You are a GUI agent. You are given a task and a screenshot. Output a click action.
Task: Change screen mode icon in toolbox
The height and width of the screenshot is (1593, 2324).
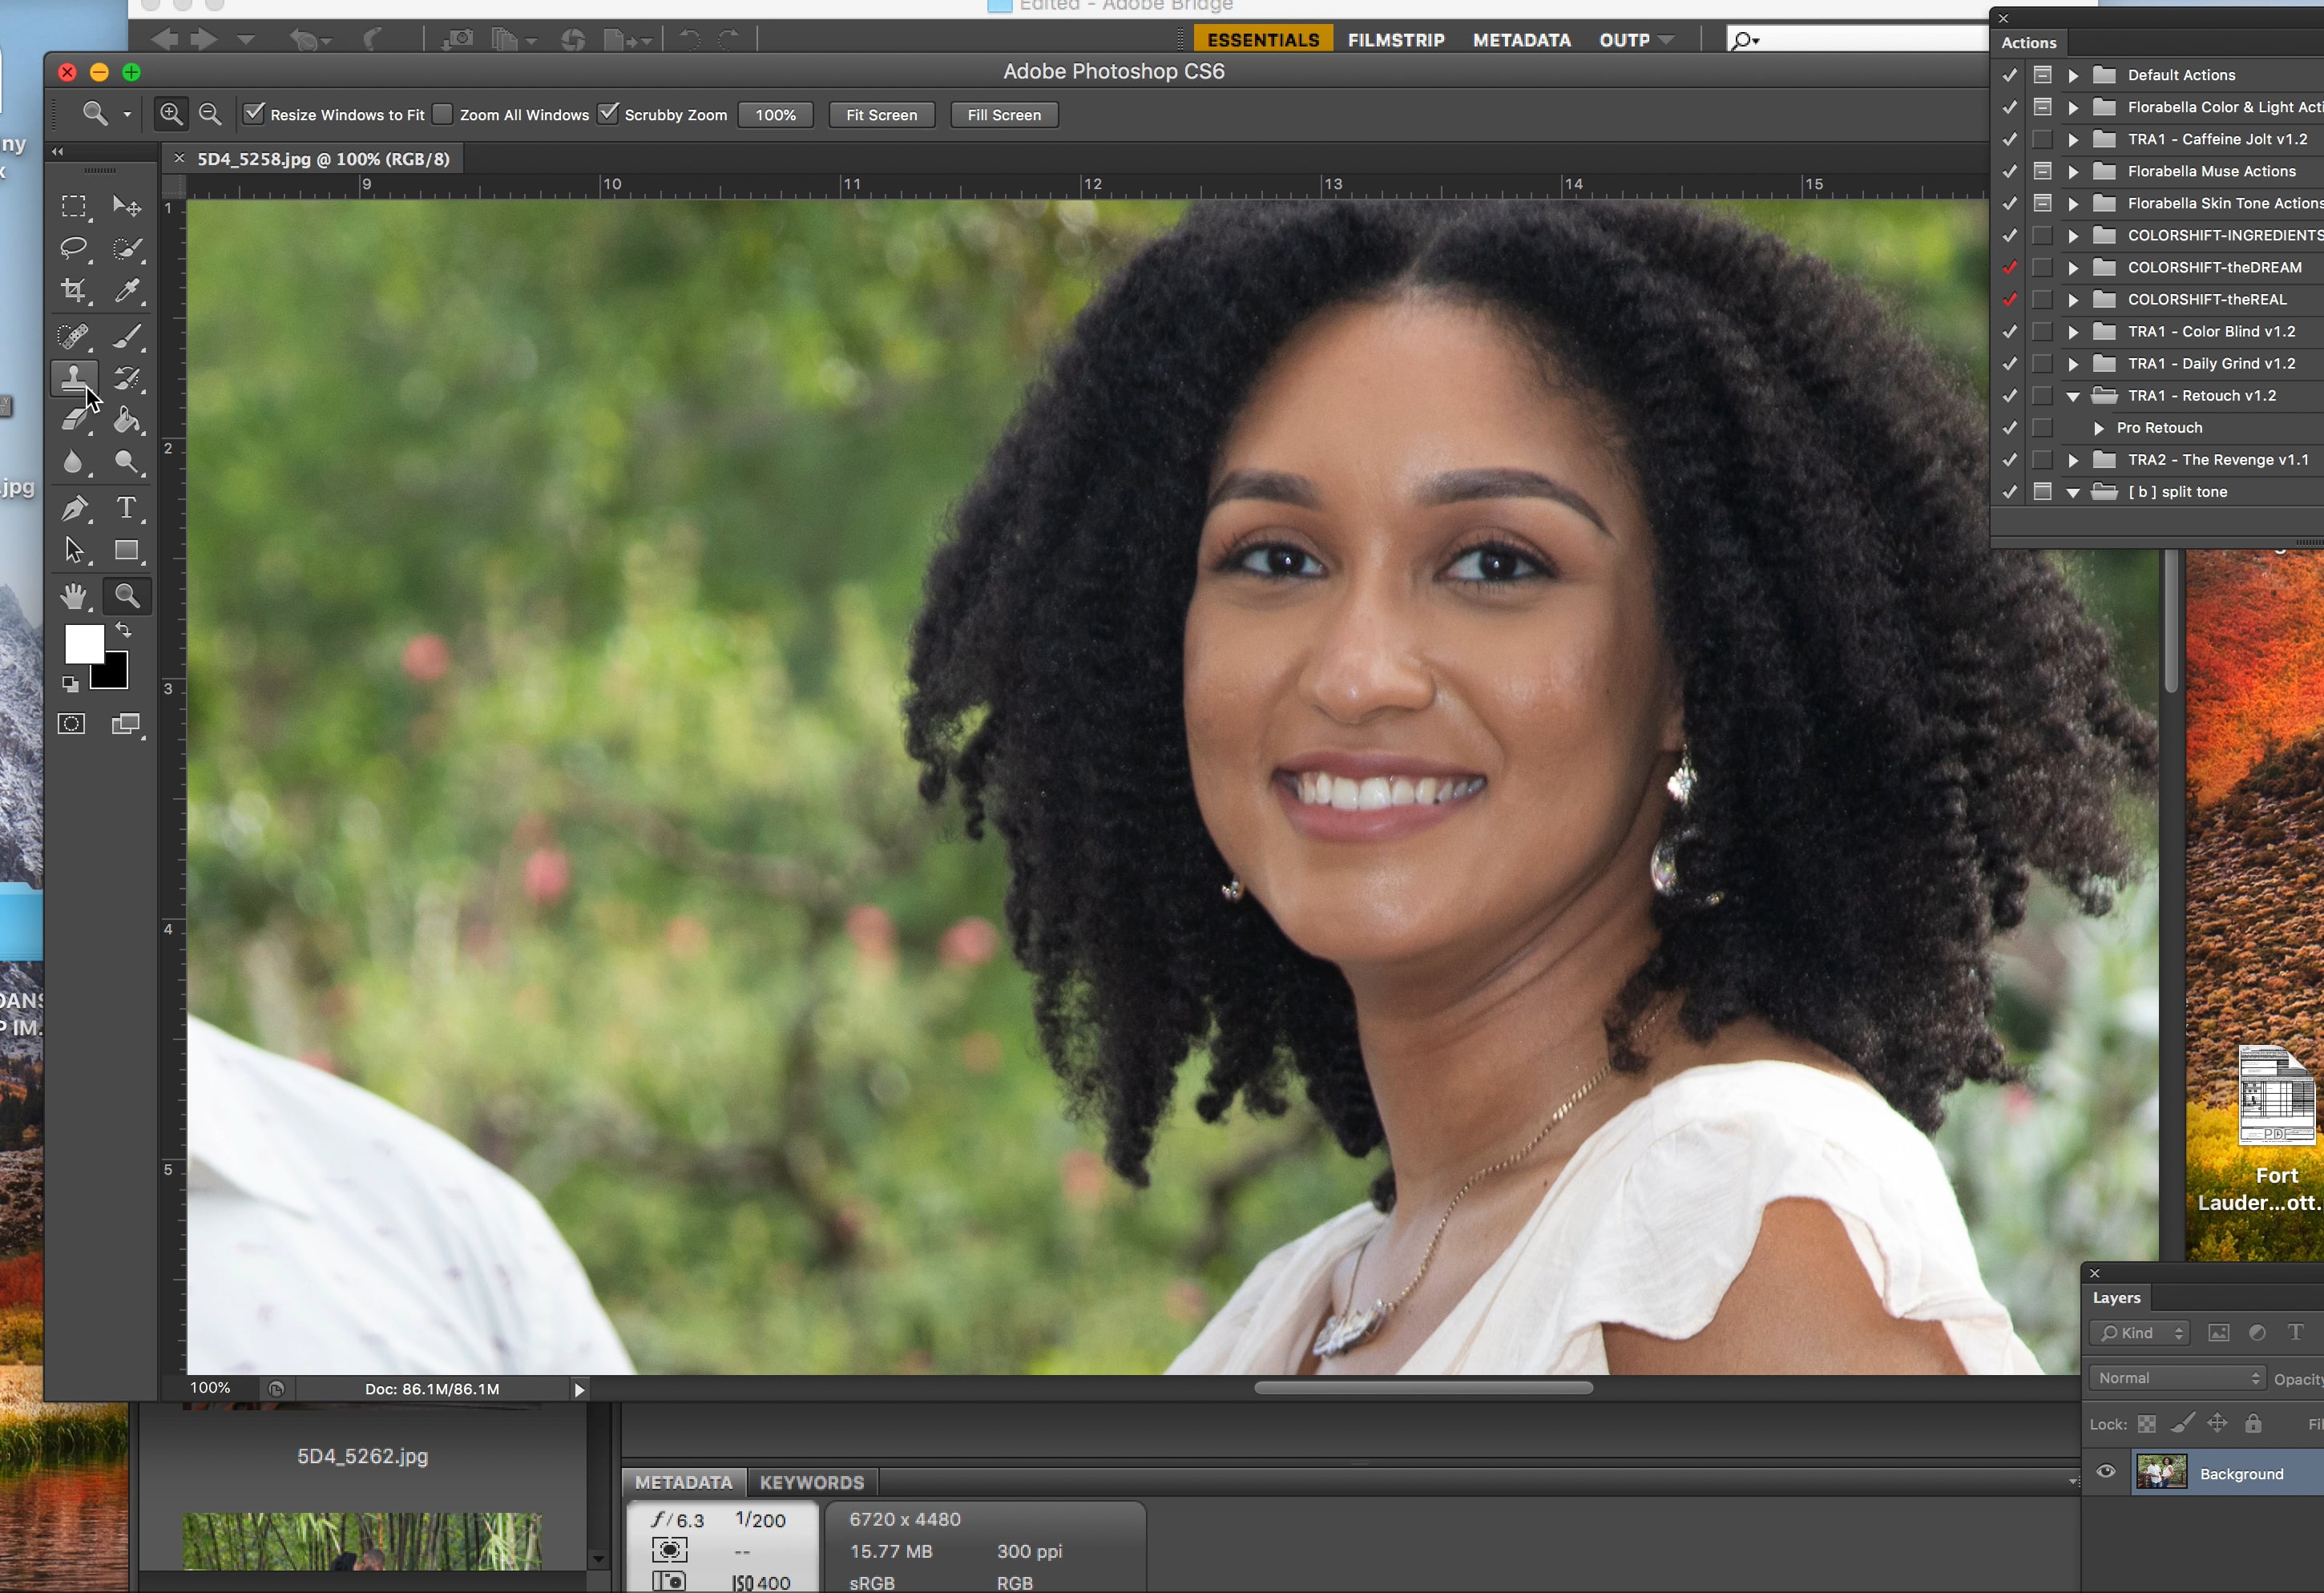[127, 724]
